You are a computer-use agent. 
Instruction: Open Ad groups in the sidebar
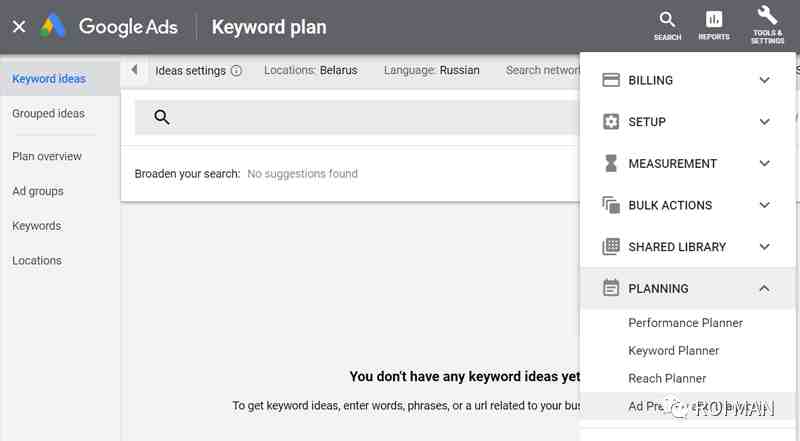pos(38,191)
